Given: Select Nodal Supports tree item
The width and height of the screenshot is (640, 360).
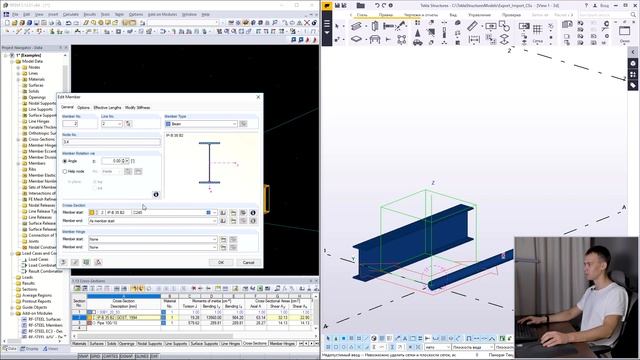Looking at the screenshot, I should [42, 103].
